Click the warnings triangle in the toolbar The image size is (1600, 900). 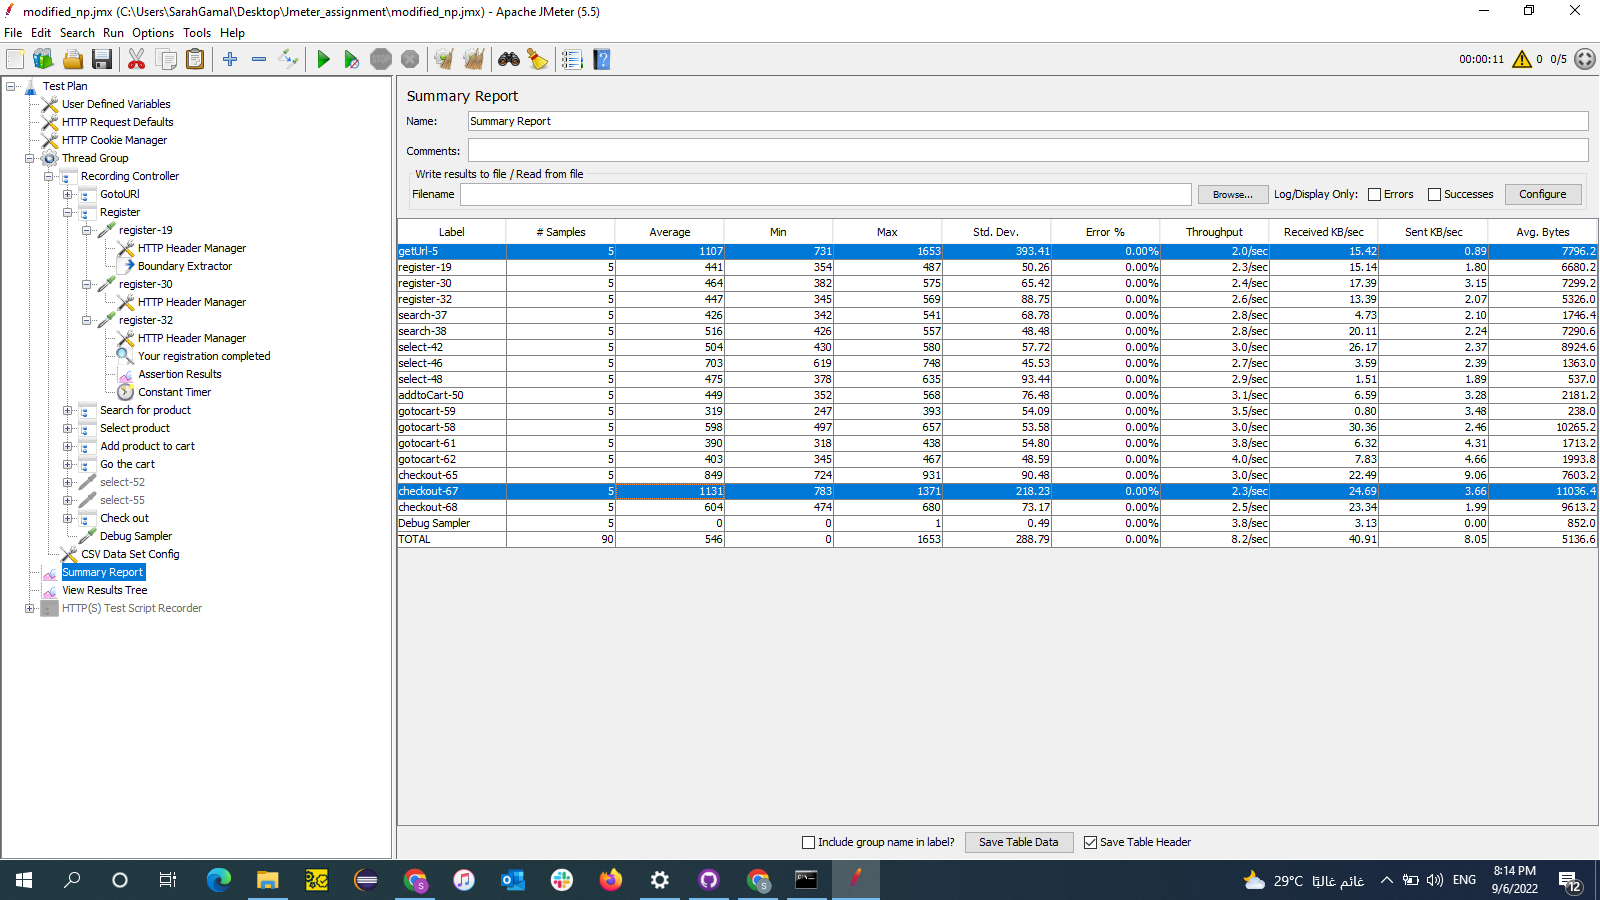point(1521,59)
